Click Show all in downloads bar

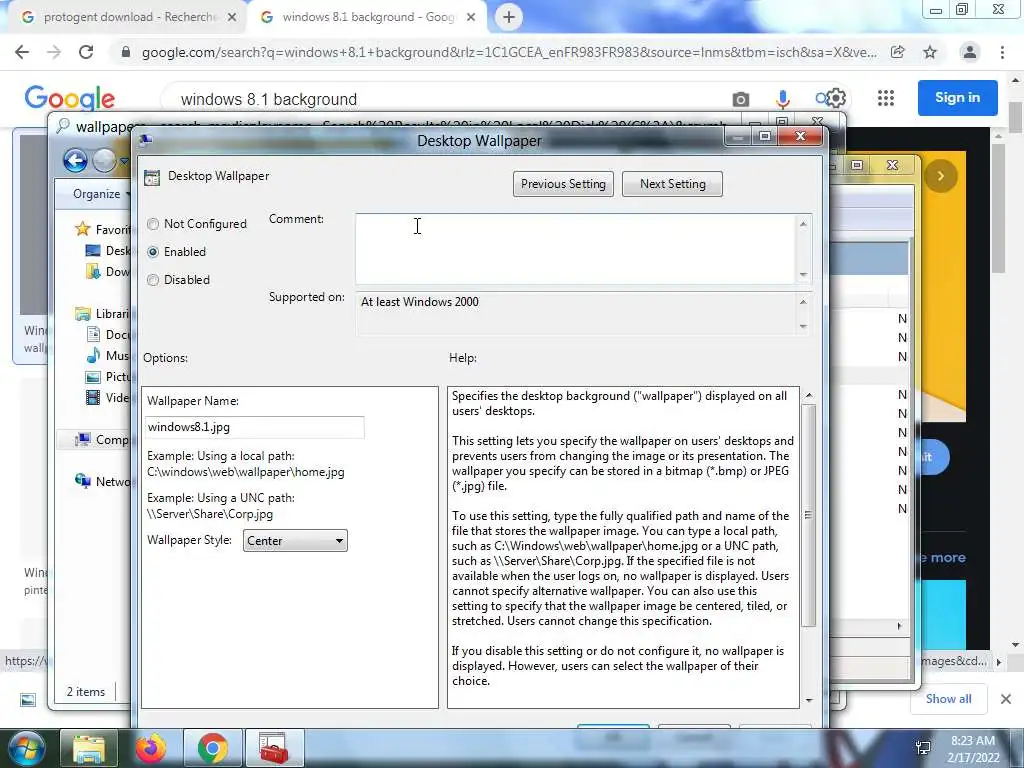point(948,699)
